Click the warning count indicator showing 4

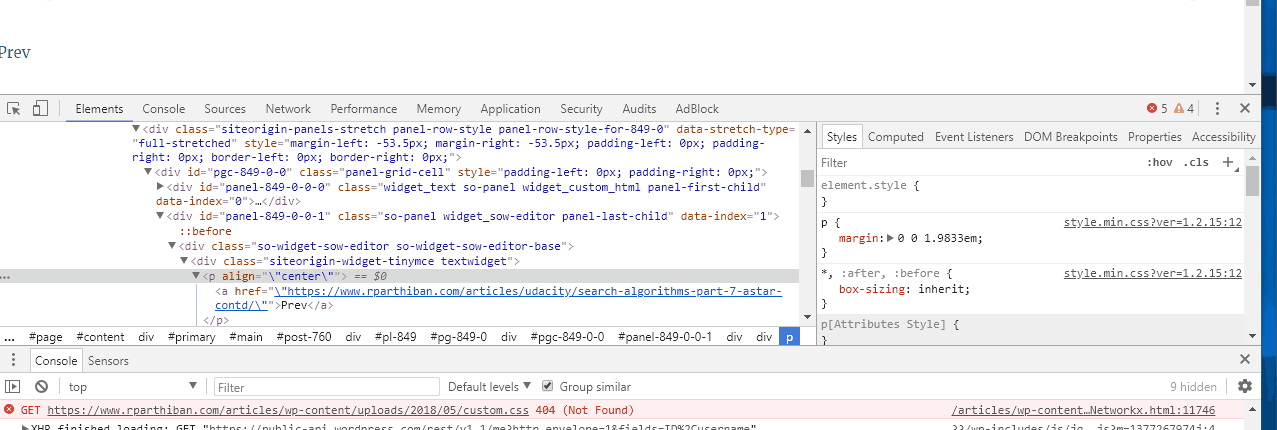(x=1184, y=108)
